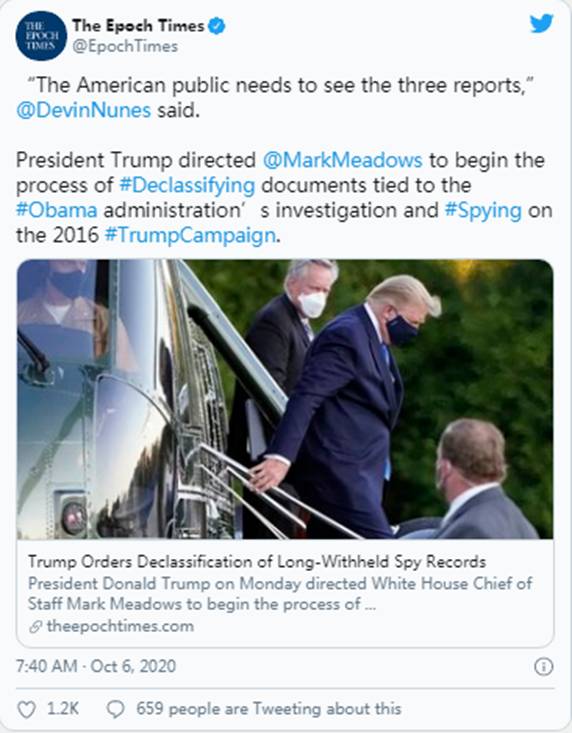
Task: Open the @MarkMeadows mention
Action: click(x=343, y=160)
